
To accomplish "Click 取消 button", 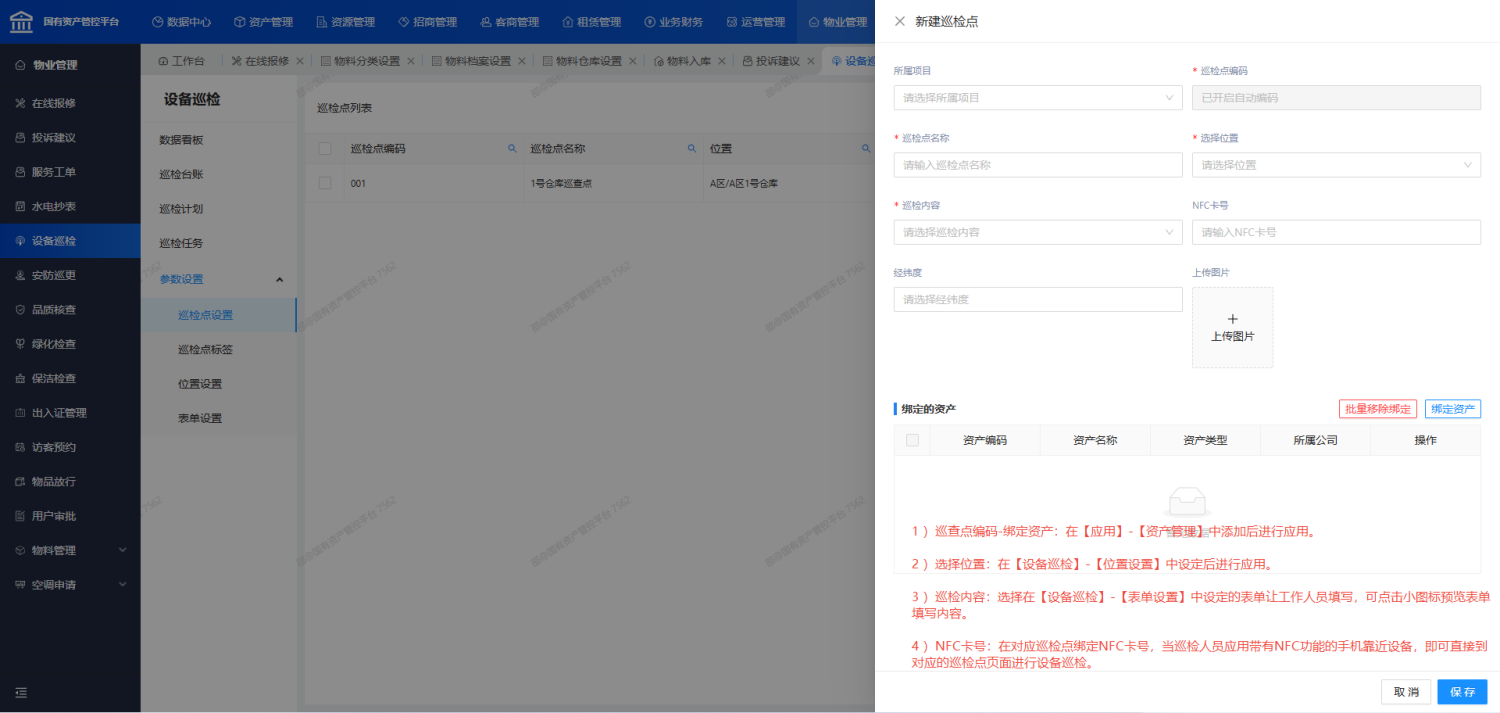I will tap(1406, 692).
